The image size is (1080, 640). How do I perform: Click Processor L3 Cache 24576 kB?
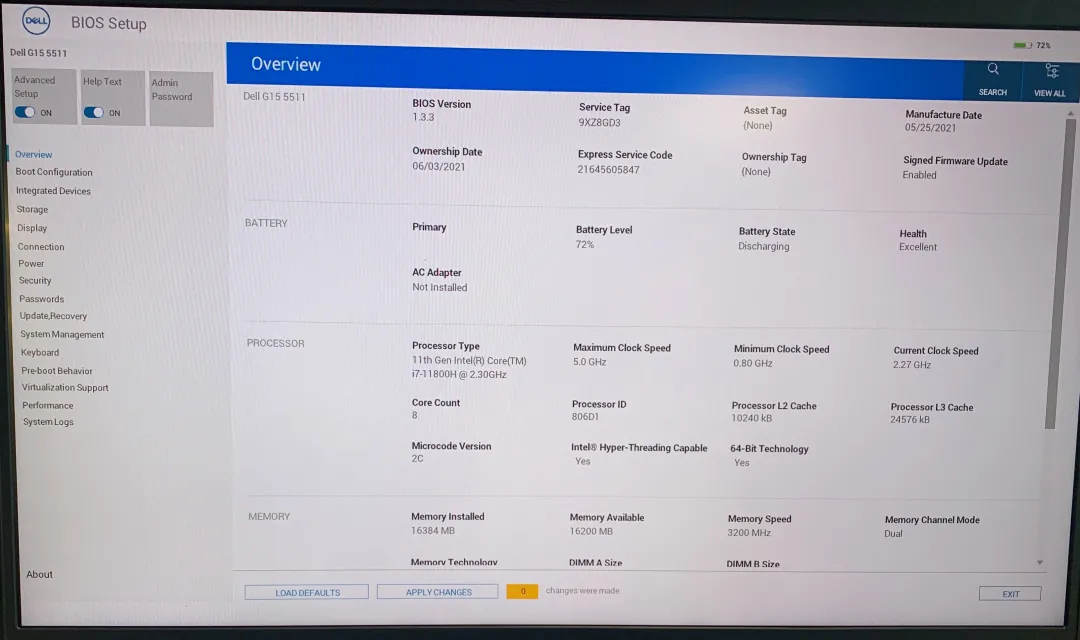pyautogui.click(x=909, y=420)
